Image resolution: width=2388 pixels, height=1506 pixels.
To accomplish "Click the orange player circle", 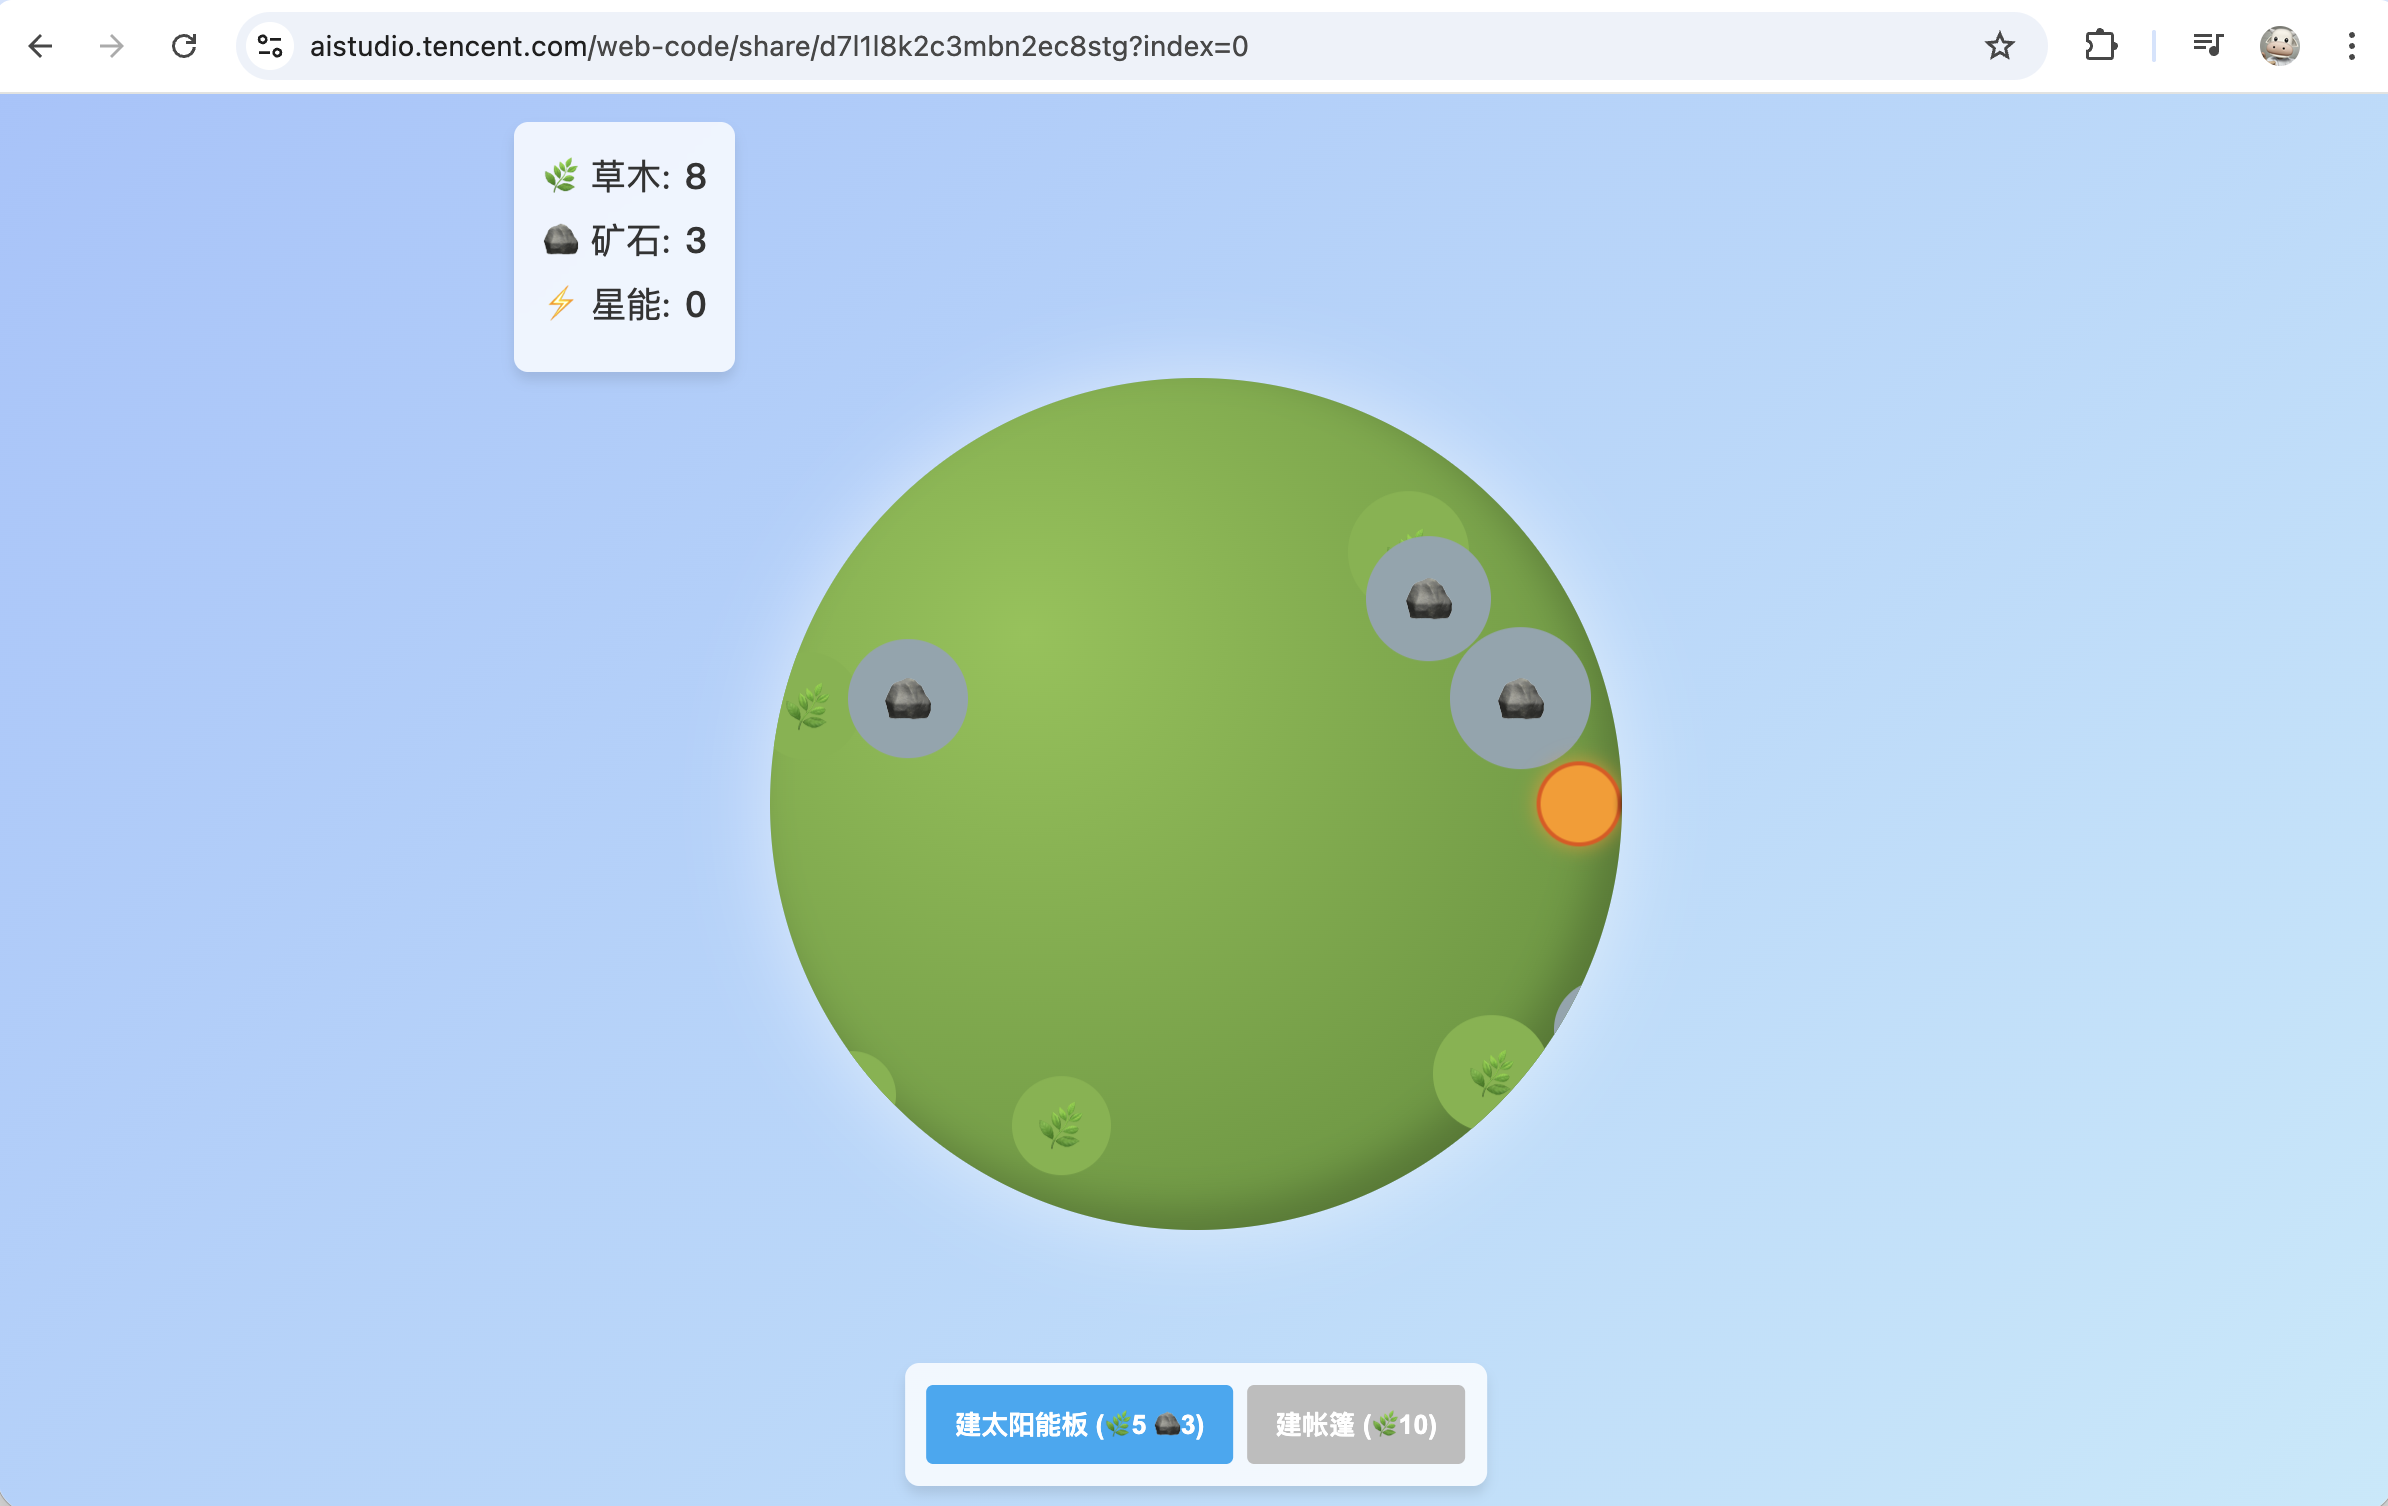I will point(1577,804).
